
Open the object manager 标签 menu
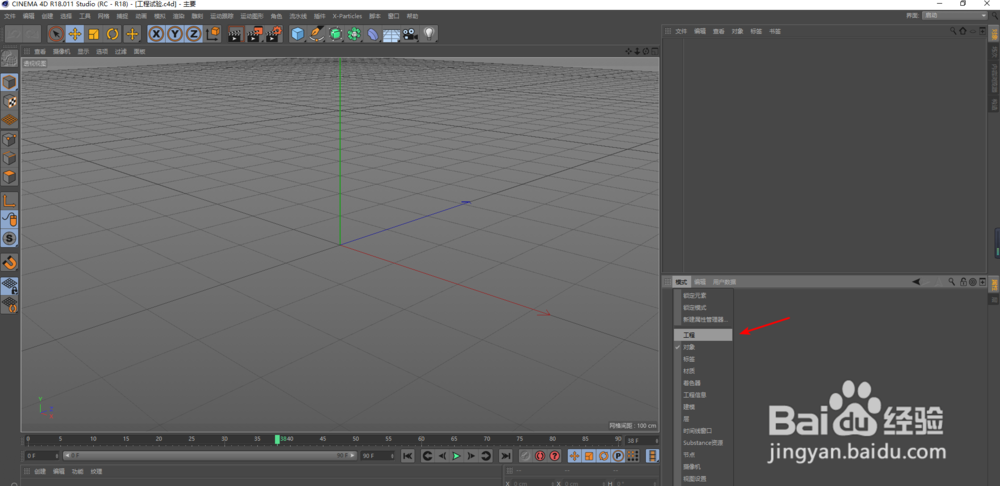pos(756,31)
